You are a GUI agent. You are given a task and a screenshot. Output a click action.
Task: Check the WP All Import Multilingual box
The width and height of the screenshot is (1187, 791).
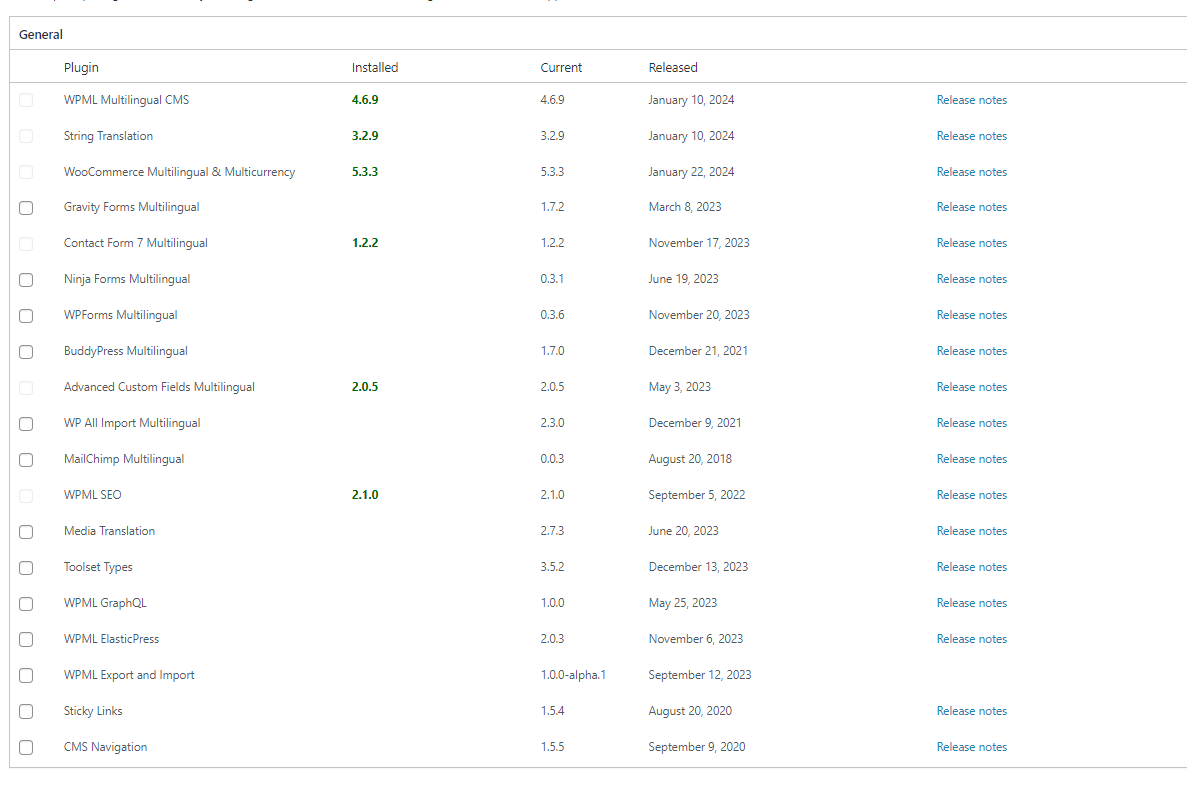(26, 424)
